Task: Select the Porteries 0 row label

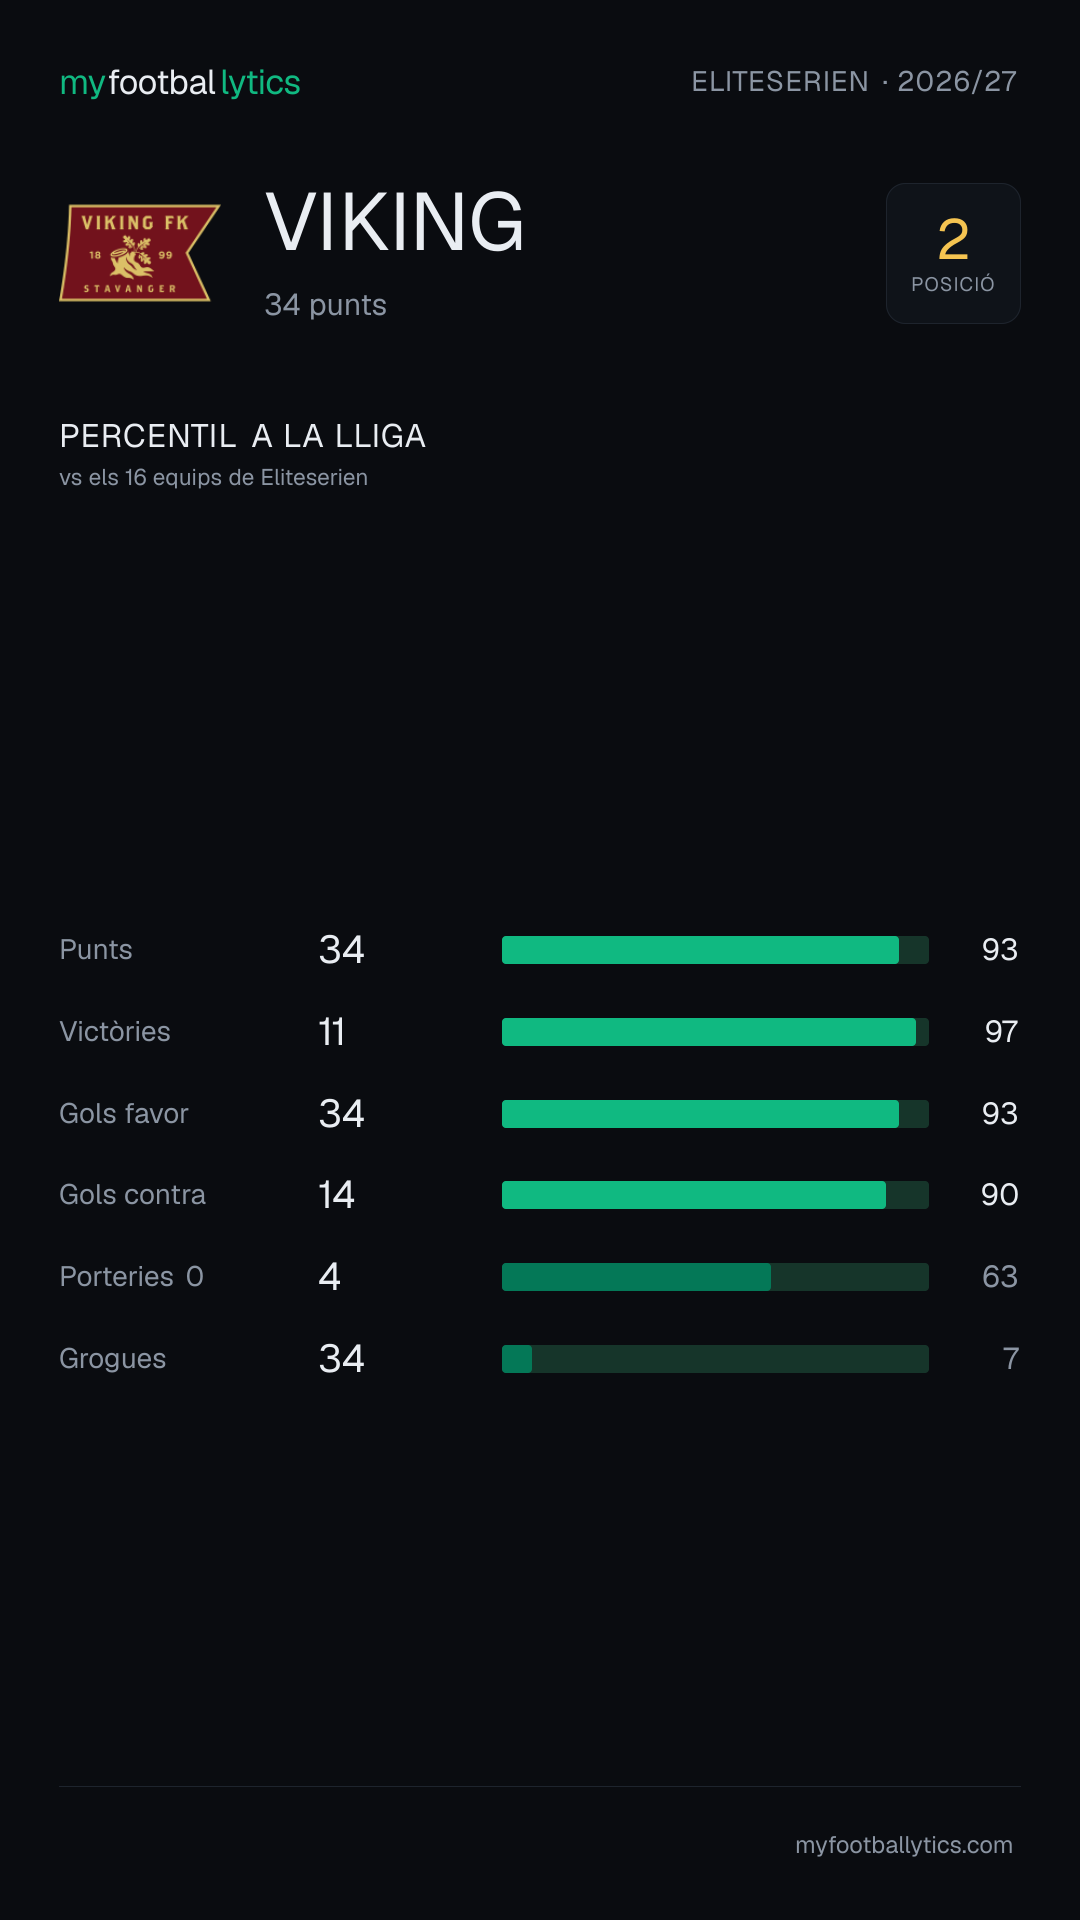Action: 131,1277
